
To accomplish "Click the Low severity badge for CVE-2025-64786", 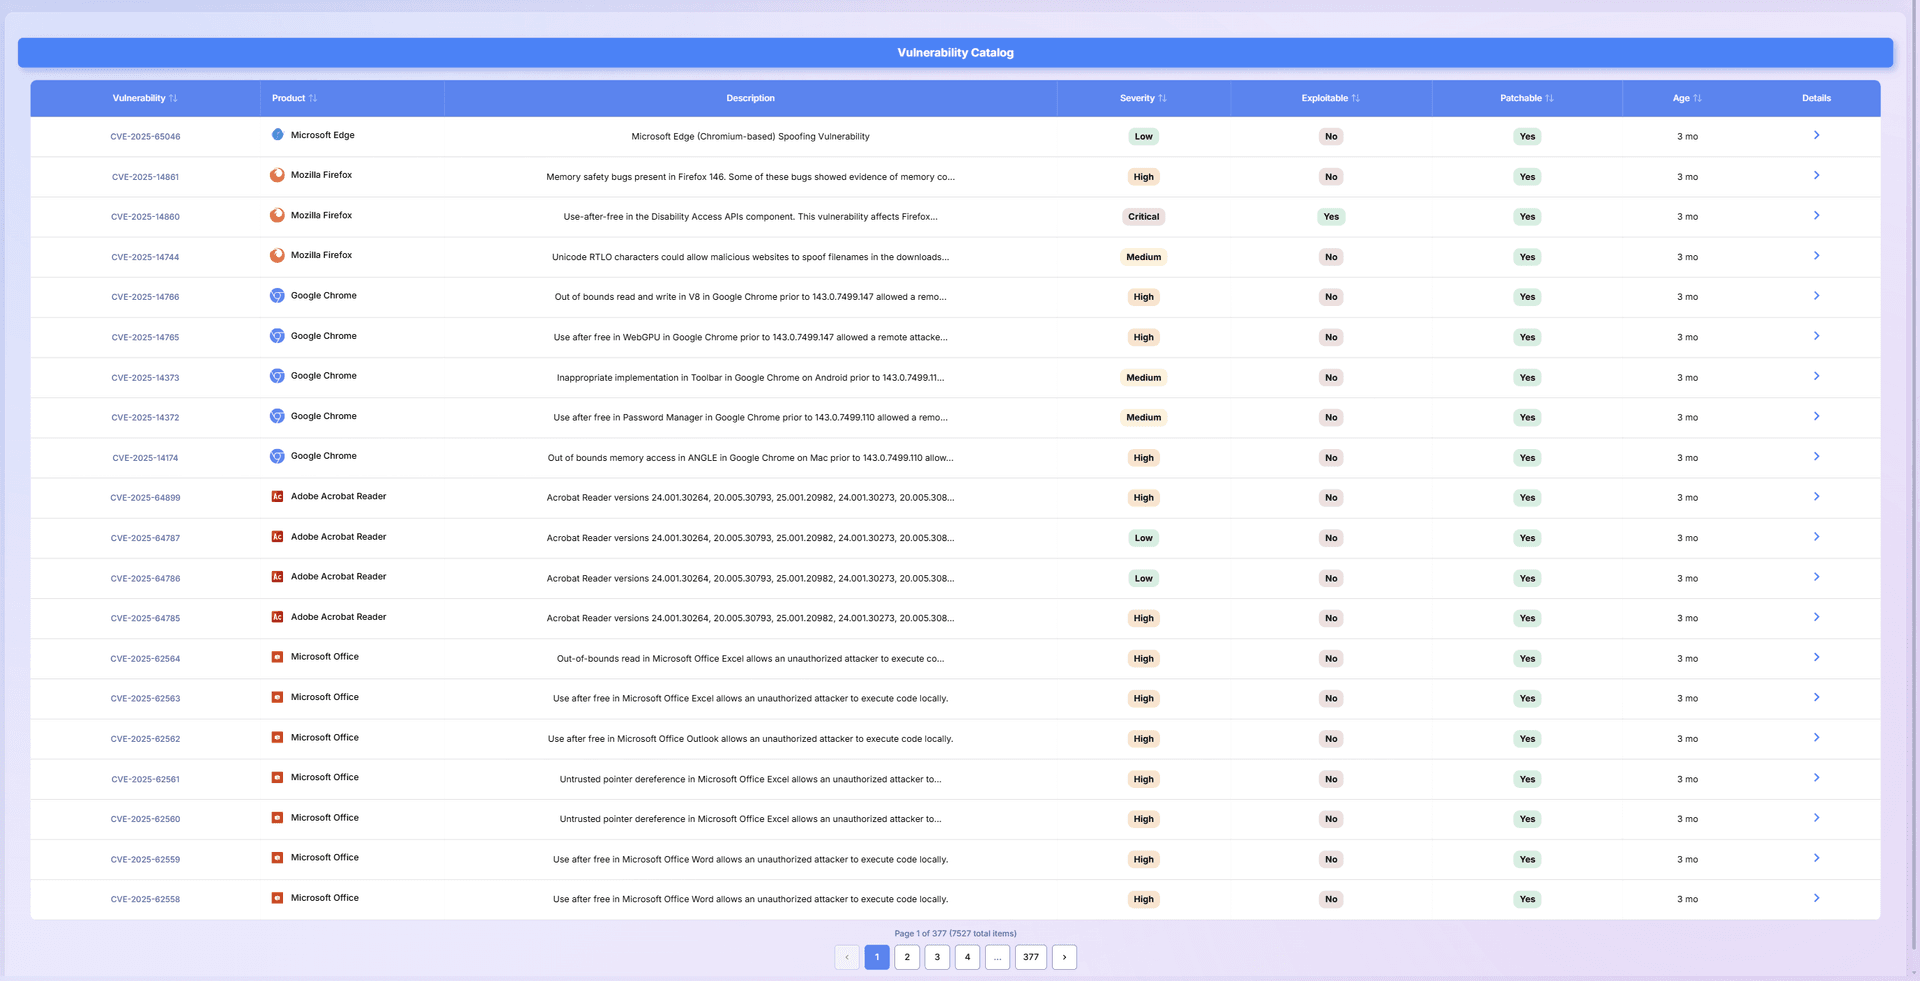I will tap(1143, 578).
